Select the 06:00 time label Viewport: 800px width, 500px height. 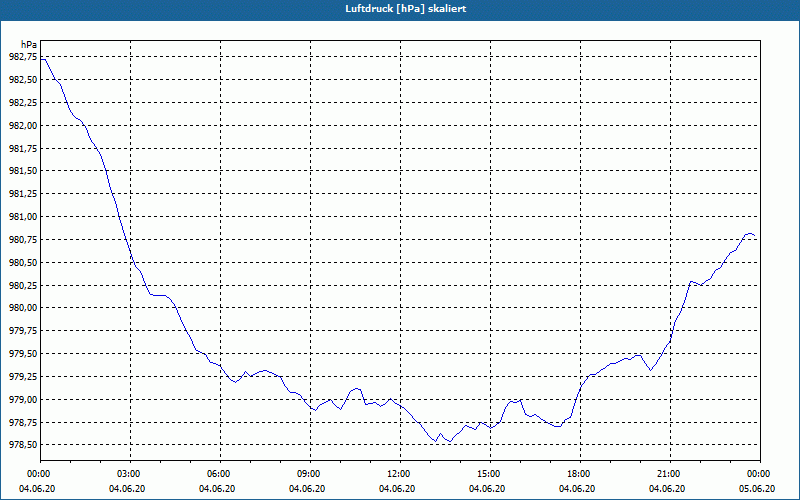click(x=220, y=474)
